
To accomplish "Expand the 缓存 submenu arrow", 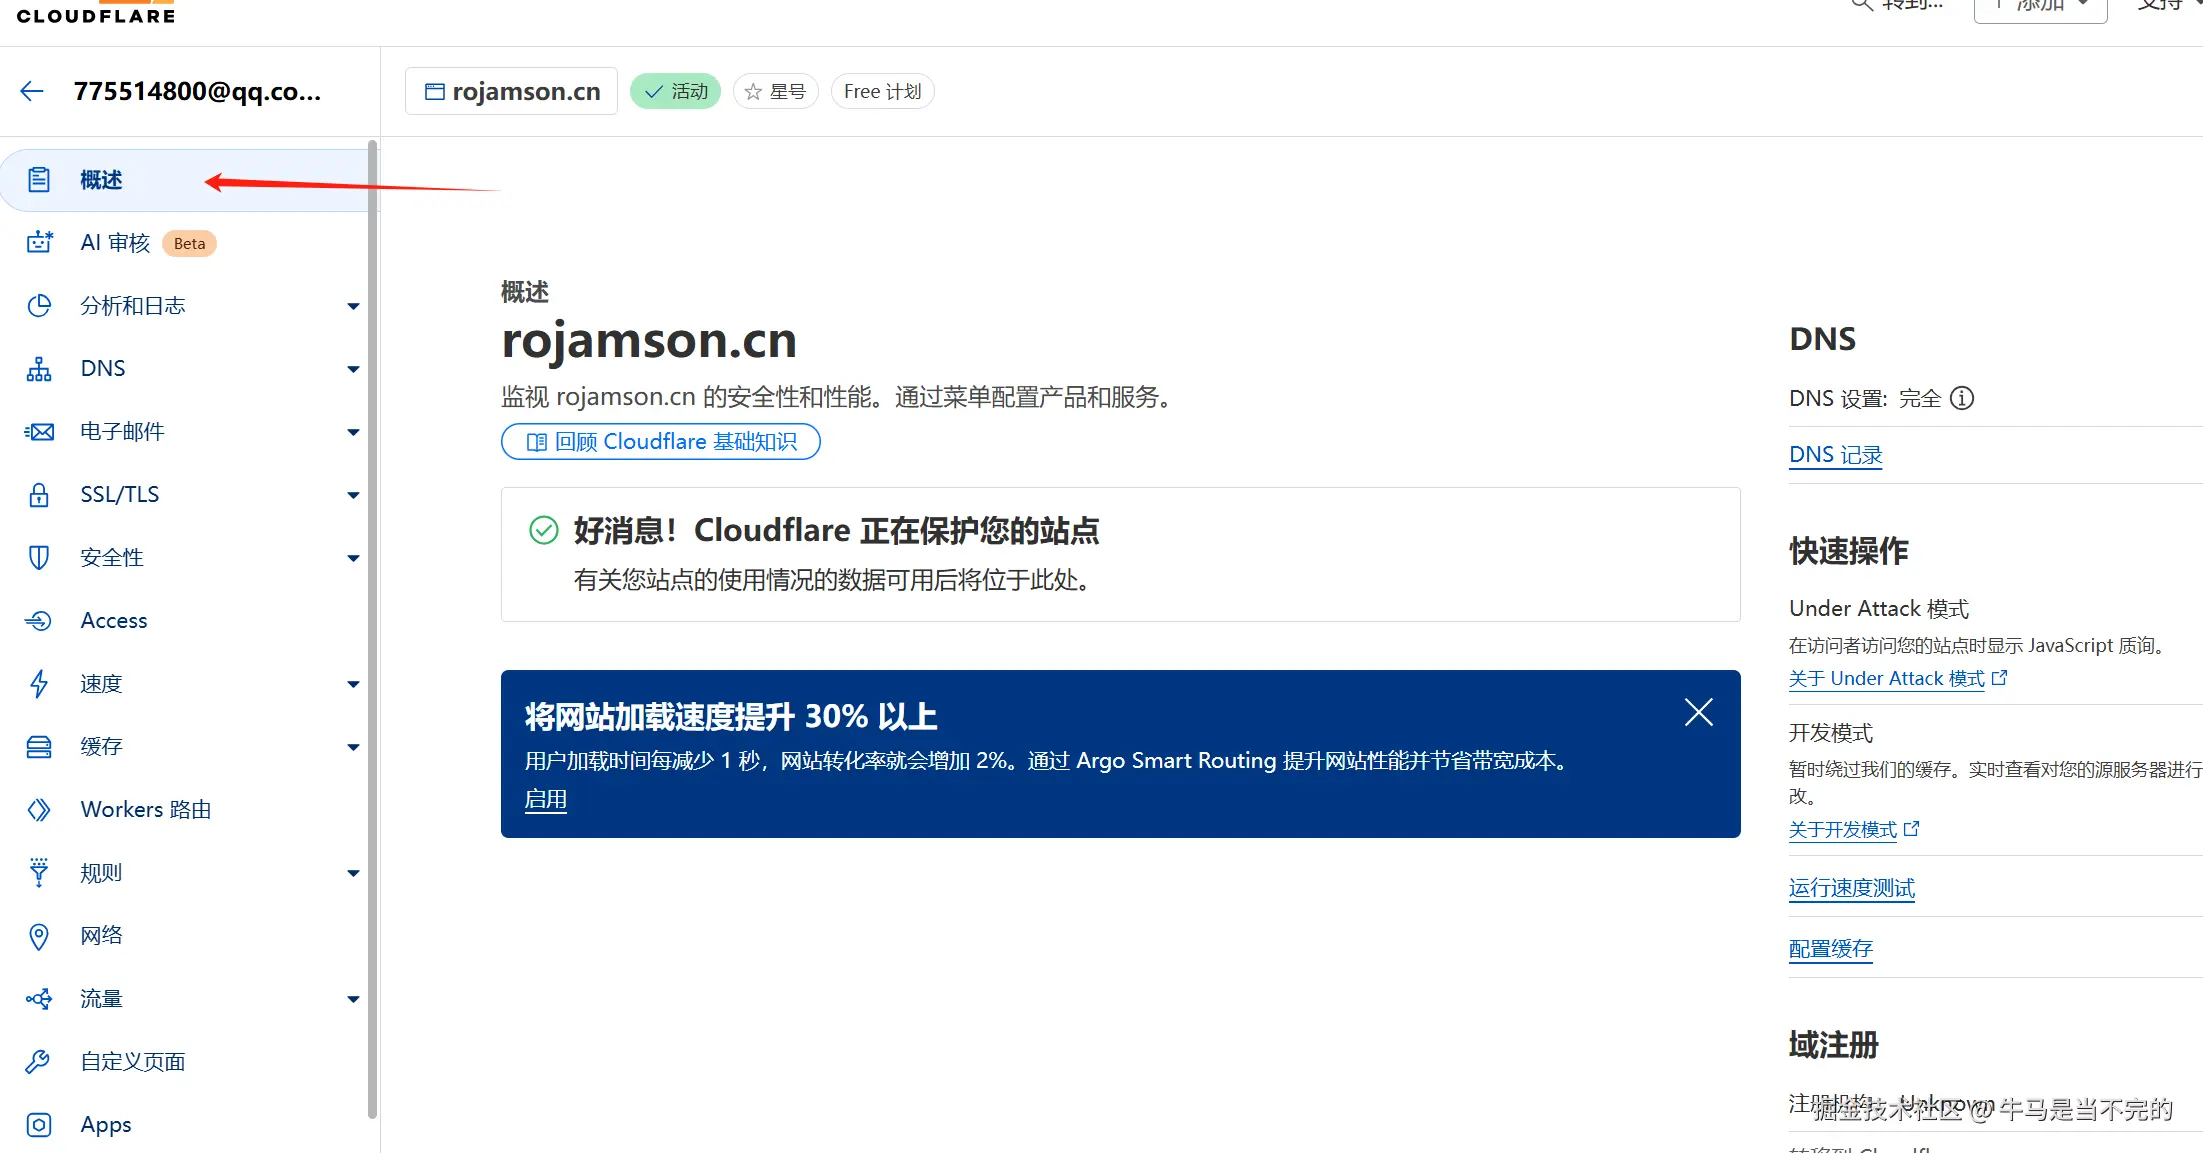I will pyautogui.click(x=353, y=747).
